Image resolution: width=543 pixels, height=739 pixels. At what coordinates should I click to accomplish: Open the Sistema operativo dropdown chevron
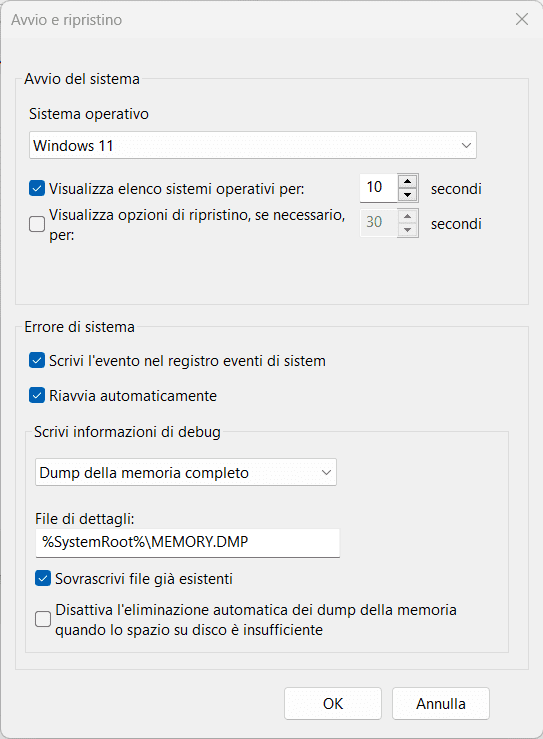click(466, 145)
